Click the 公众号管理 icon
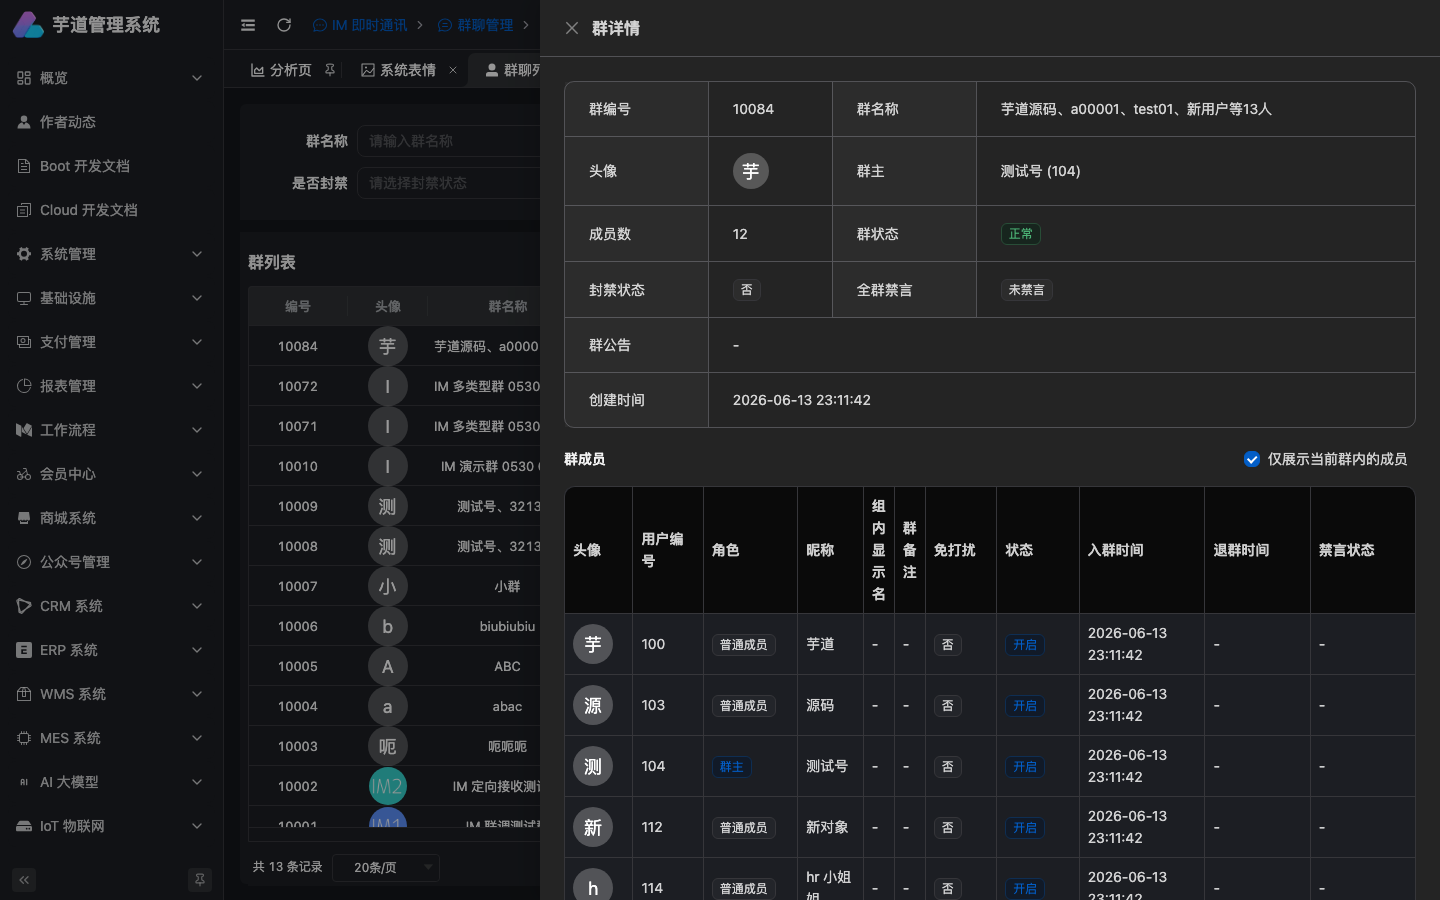Viewport: 1440px width, 900px height. pyautogui.click(x=24, y=562)
